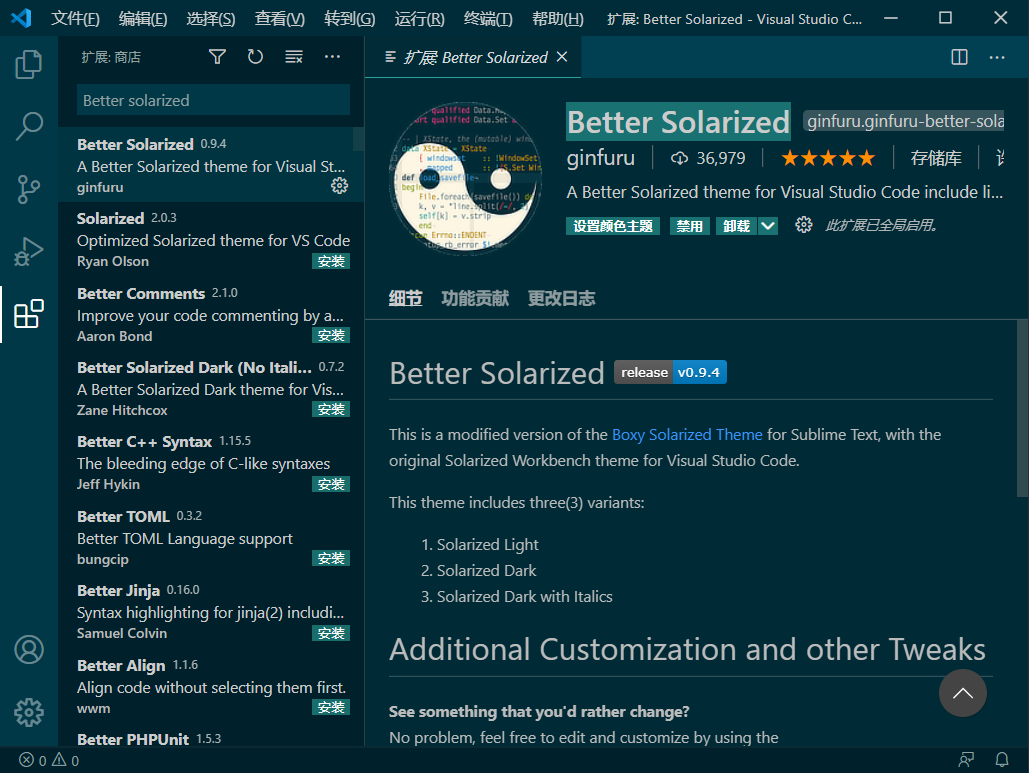The width and height of the screenshot is (1029, 773).
Task: Open gear menu for Better Solarized list item
Action: 339,186
